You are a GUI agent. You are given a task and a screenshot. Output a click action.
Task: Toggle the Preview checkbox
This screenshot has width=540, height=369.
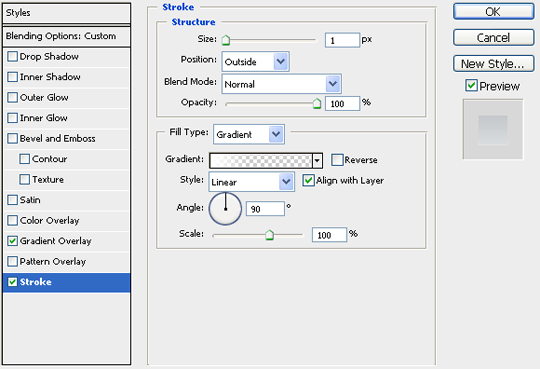pyautogui.click(x=471, y=85)
